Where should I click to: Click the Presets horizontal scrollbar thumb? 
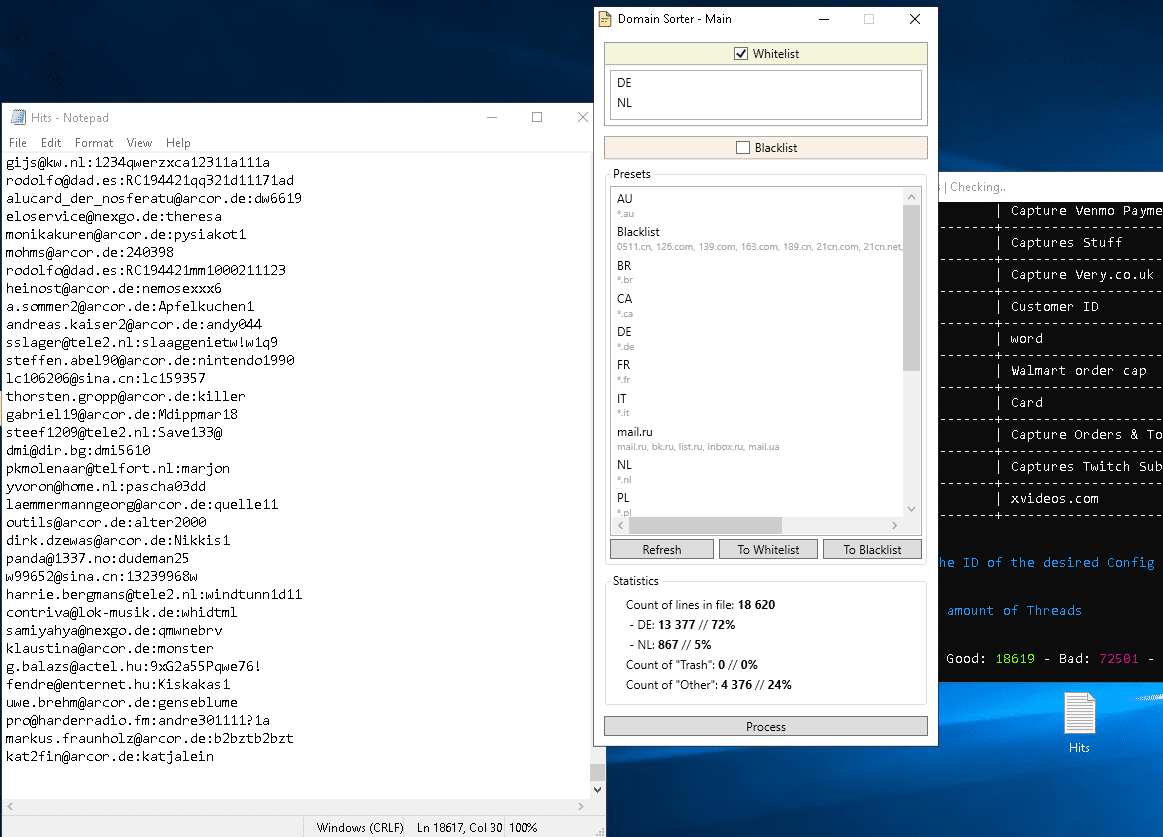pyautogui.click(x=704, y=526)
